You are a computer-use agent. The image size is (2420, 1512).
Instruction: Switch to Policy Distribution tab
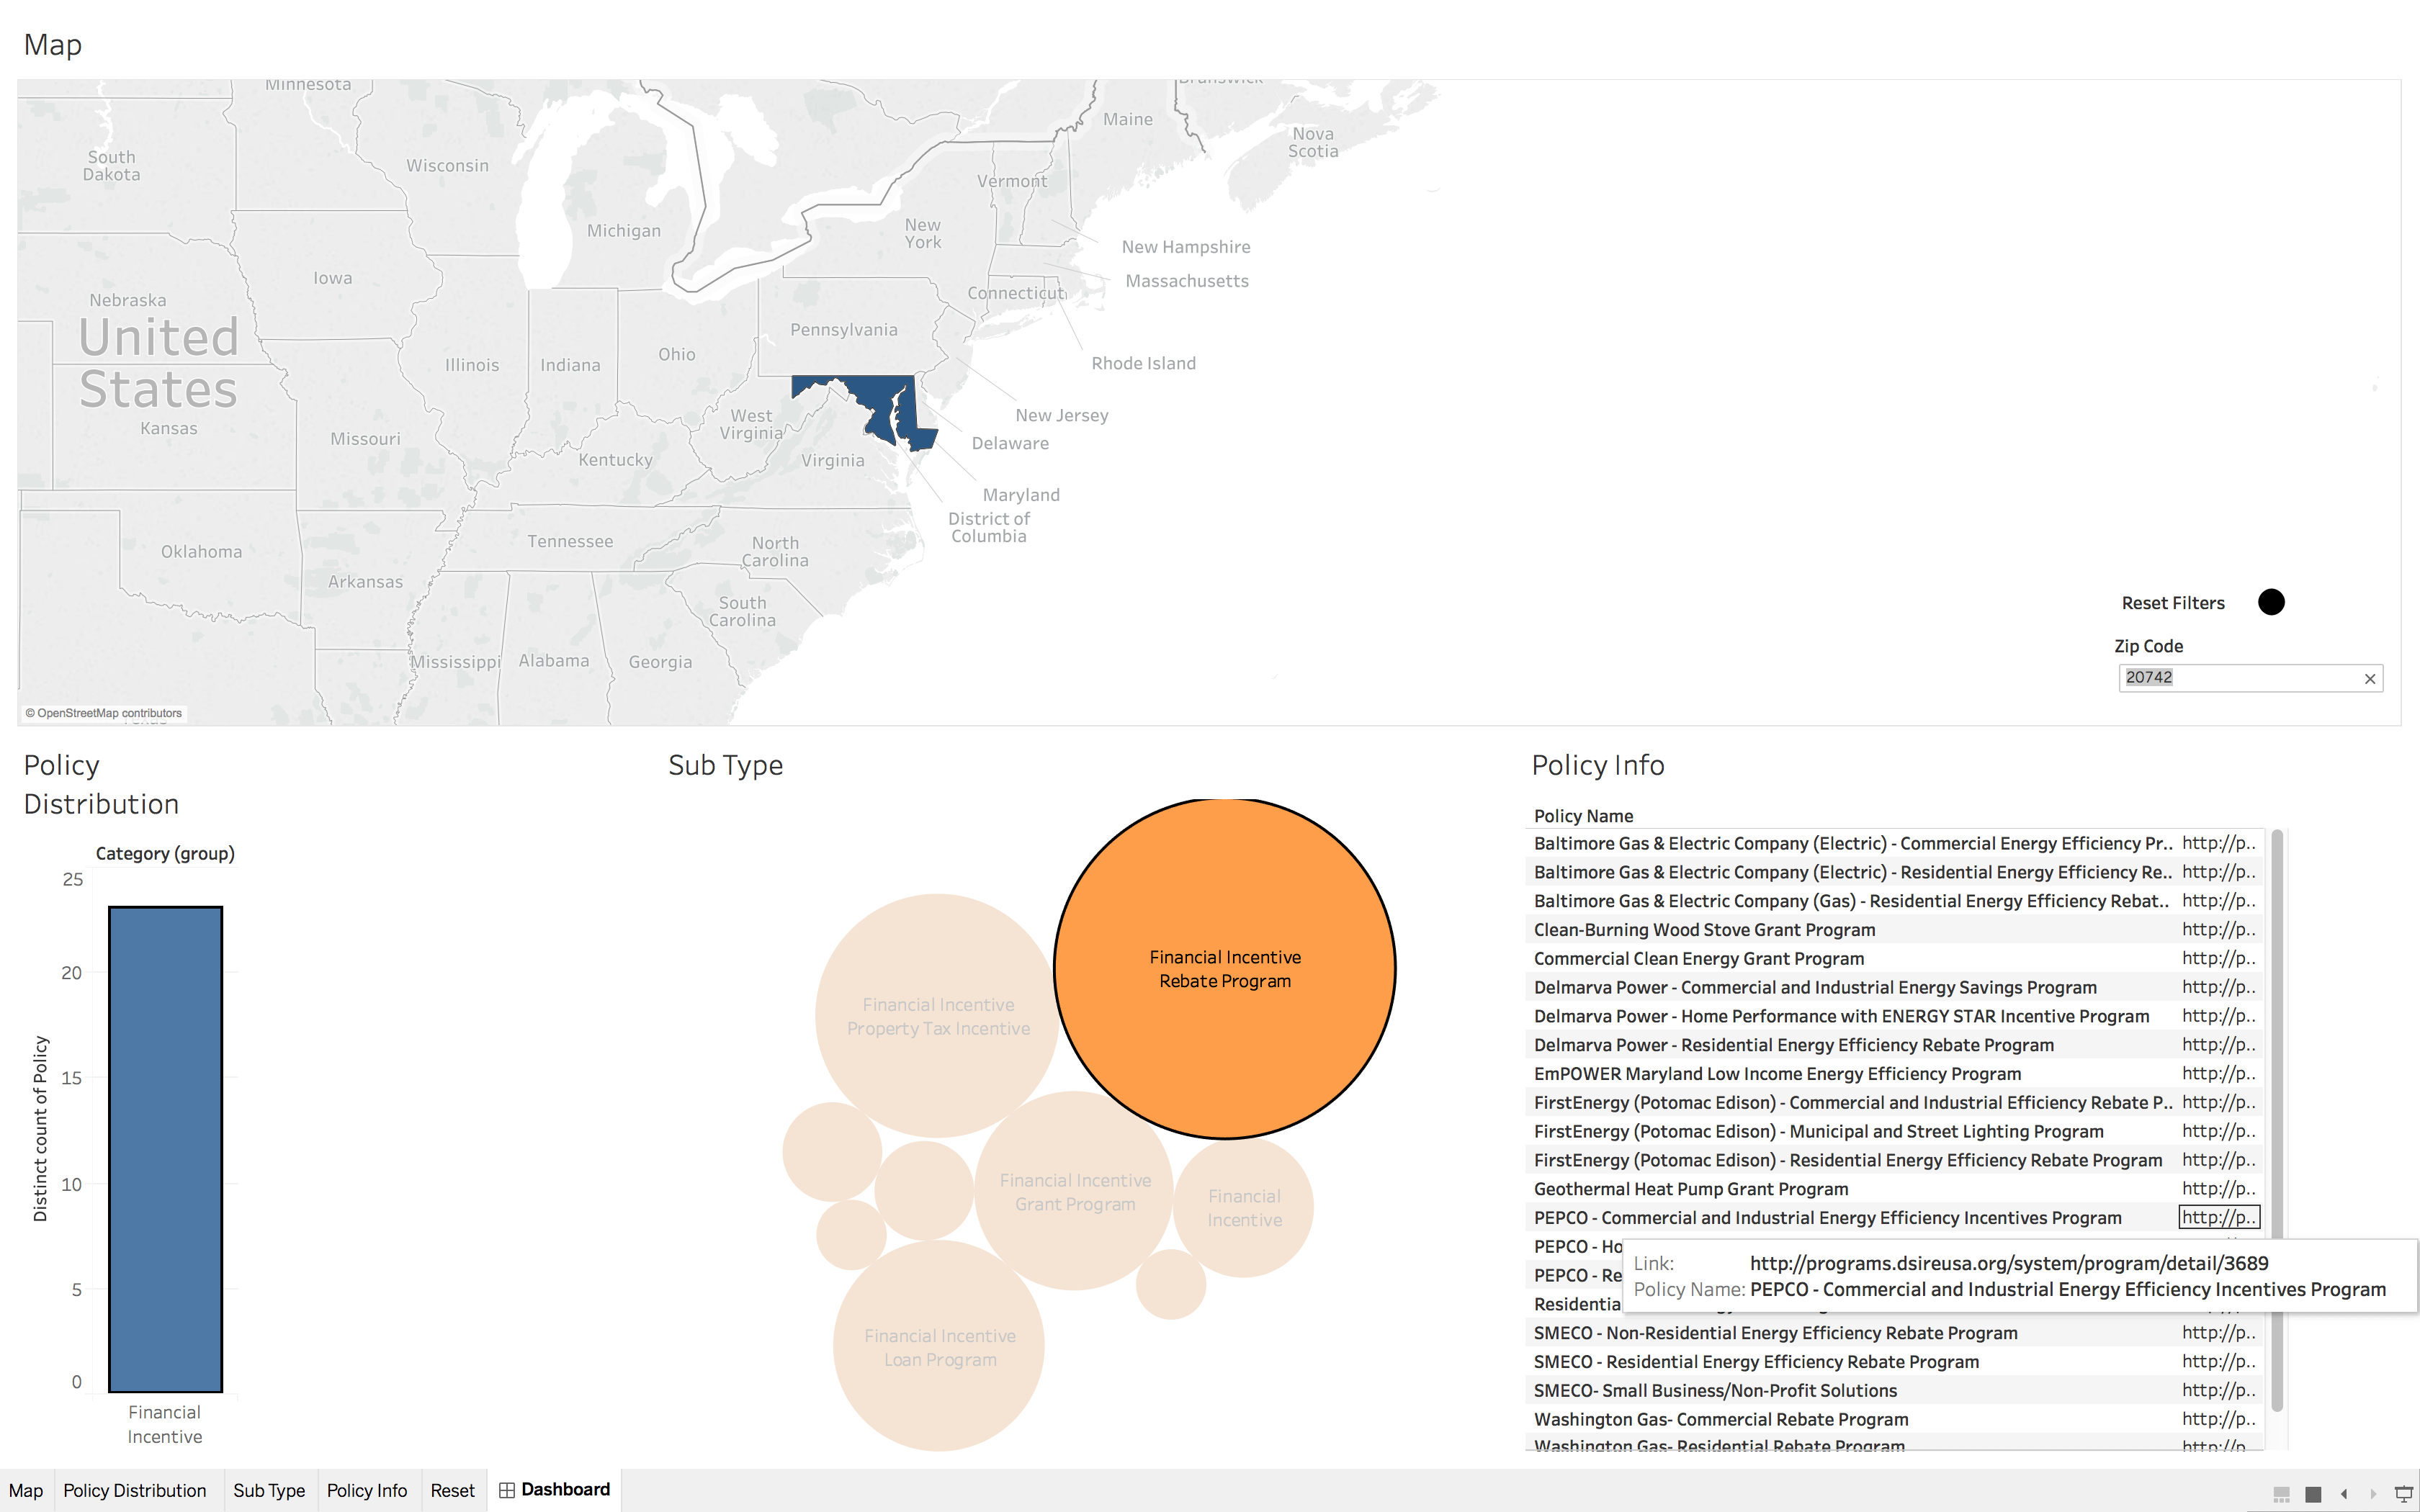coord(134,1490)
